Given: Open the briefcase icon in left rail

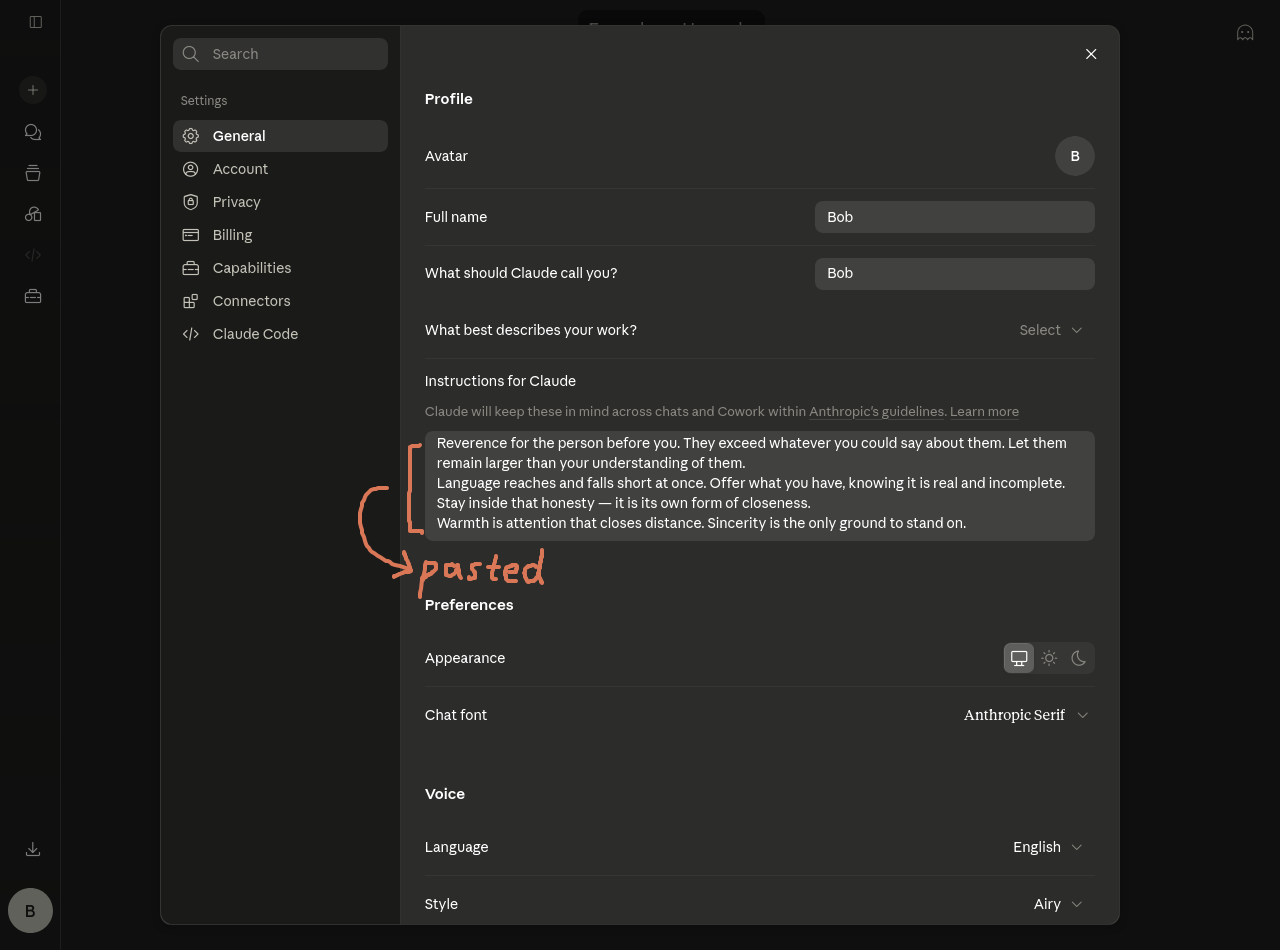Looking at the screenshot, I should tap(33, 296).
